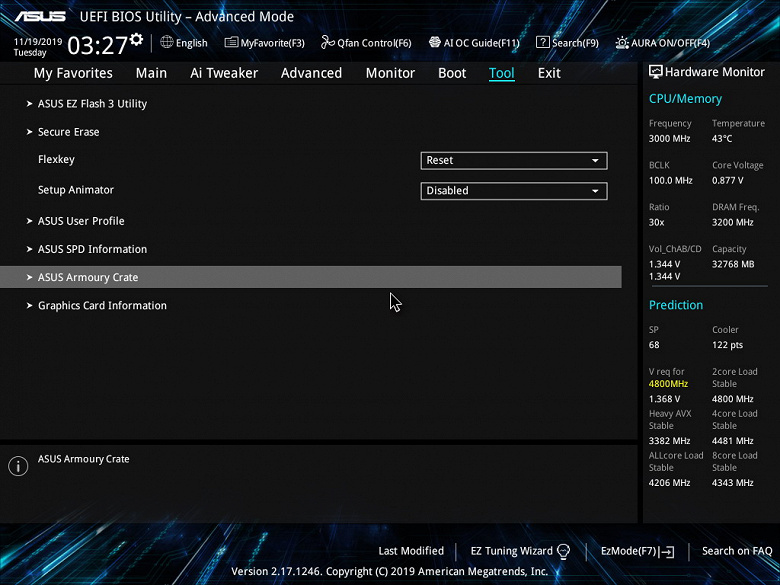780x585 pixels.
Task: Click the Qfan Control fan icon
Action: (328, 42)
